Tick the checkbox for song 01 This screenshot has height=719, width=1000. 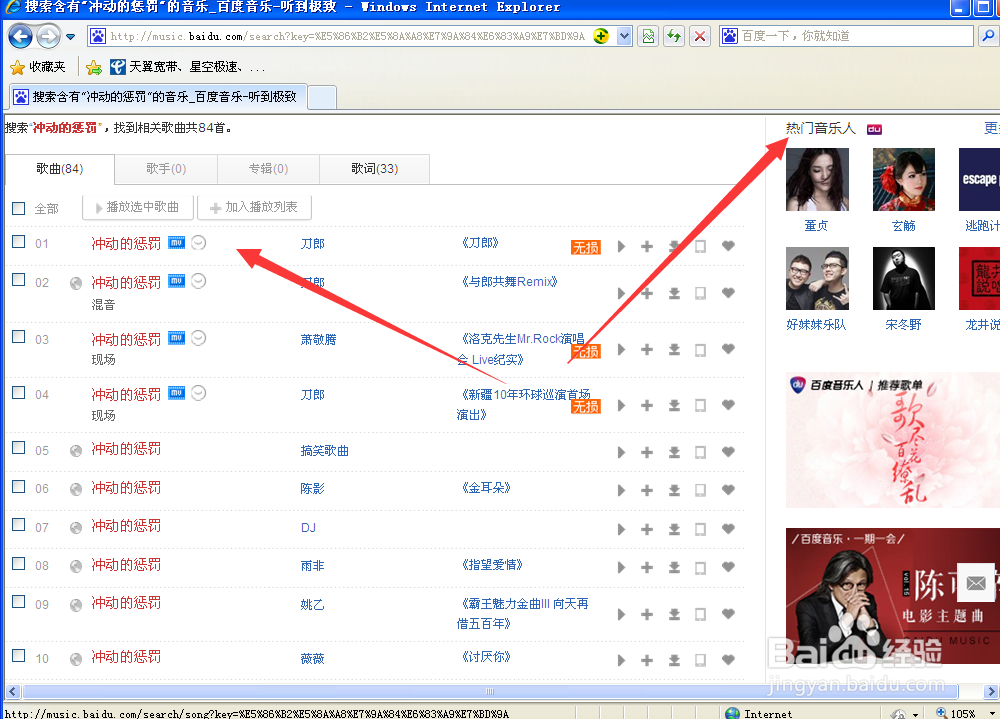(18, 242)
